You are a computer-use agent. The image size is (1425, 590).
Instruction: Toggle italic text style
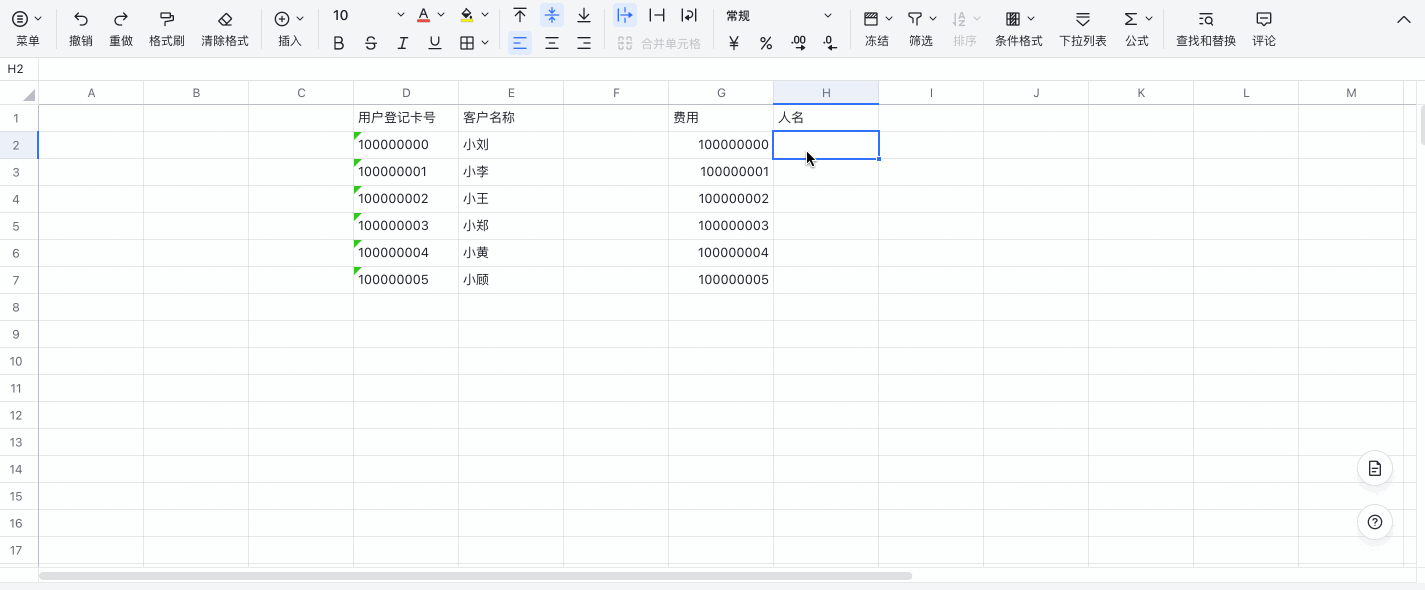[403, 43]
